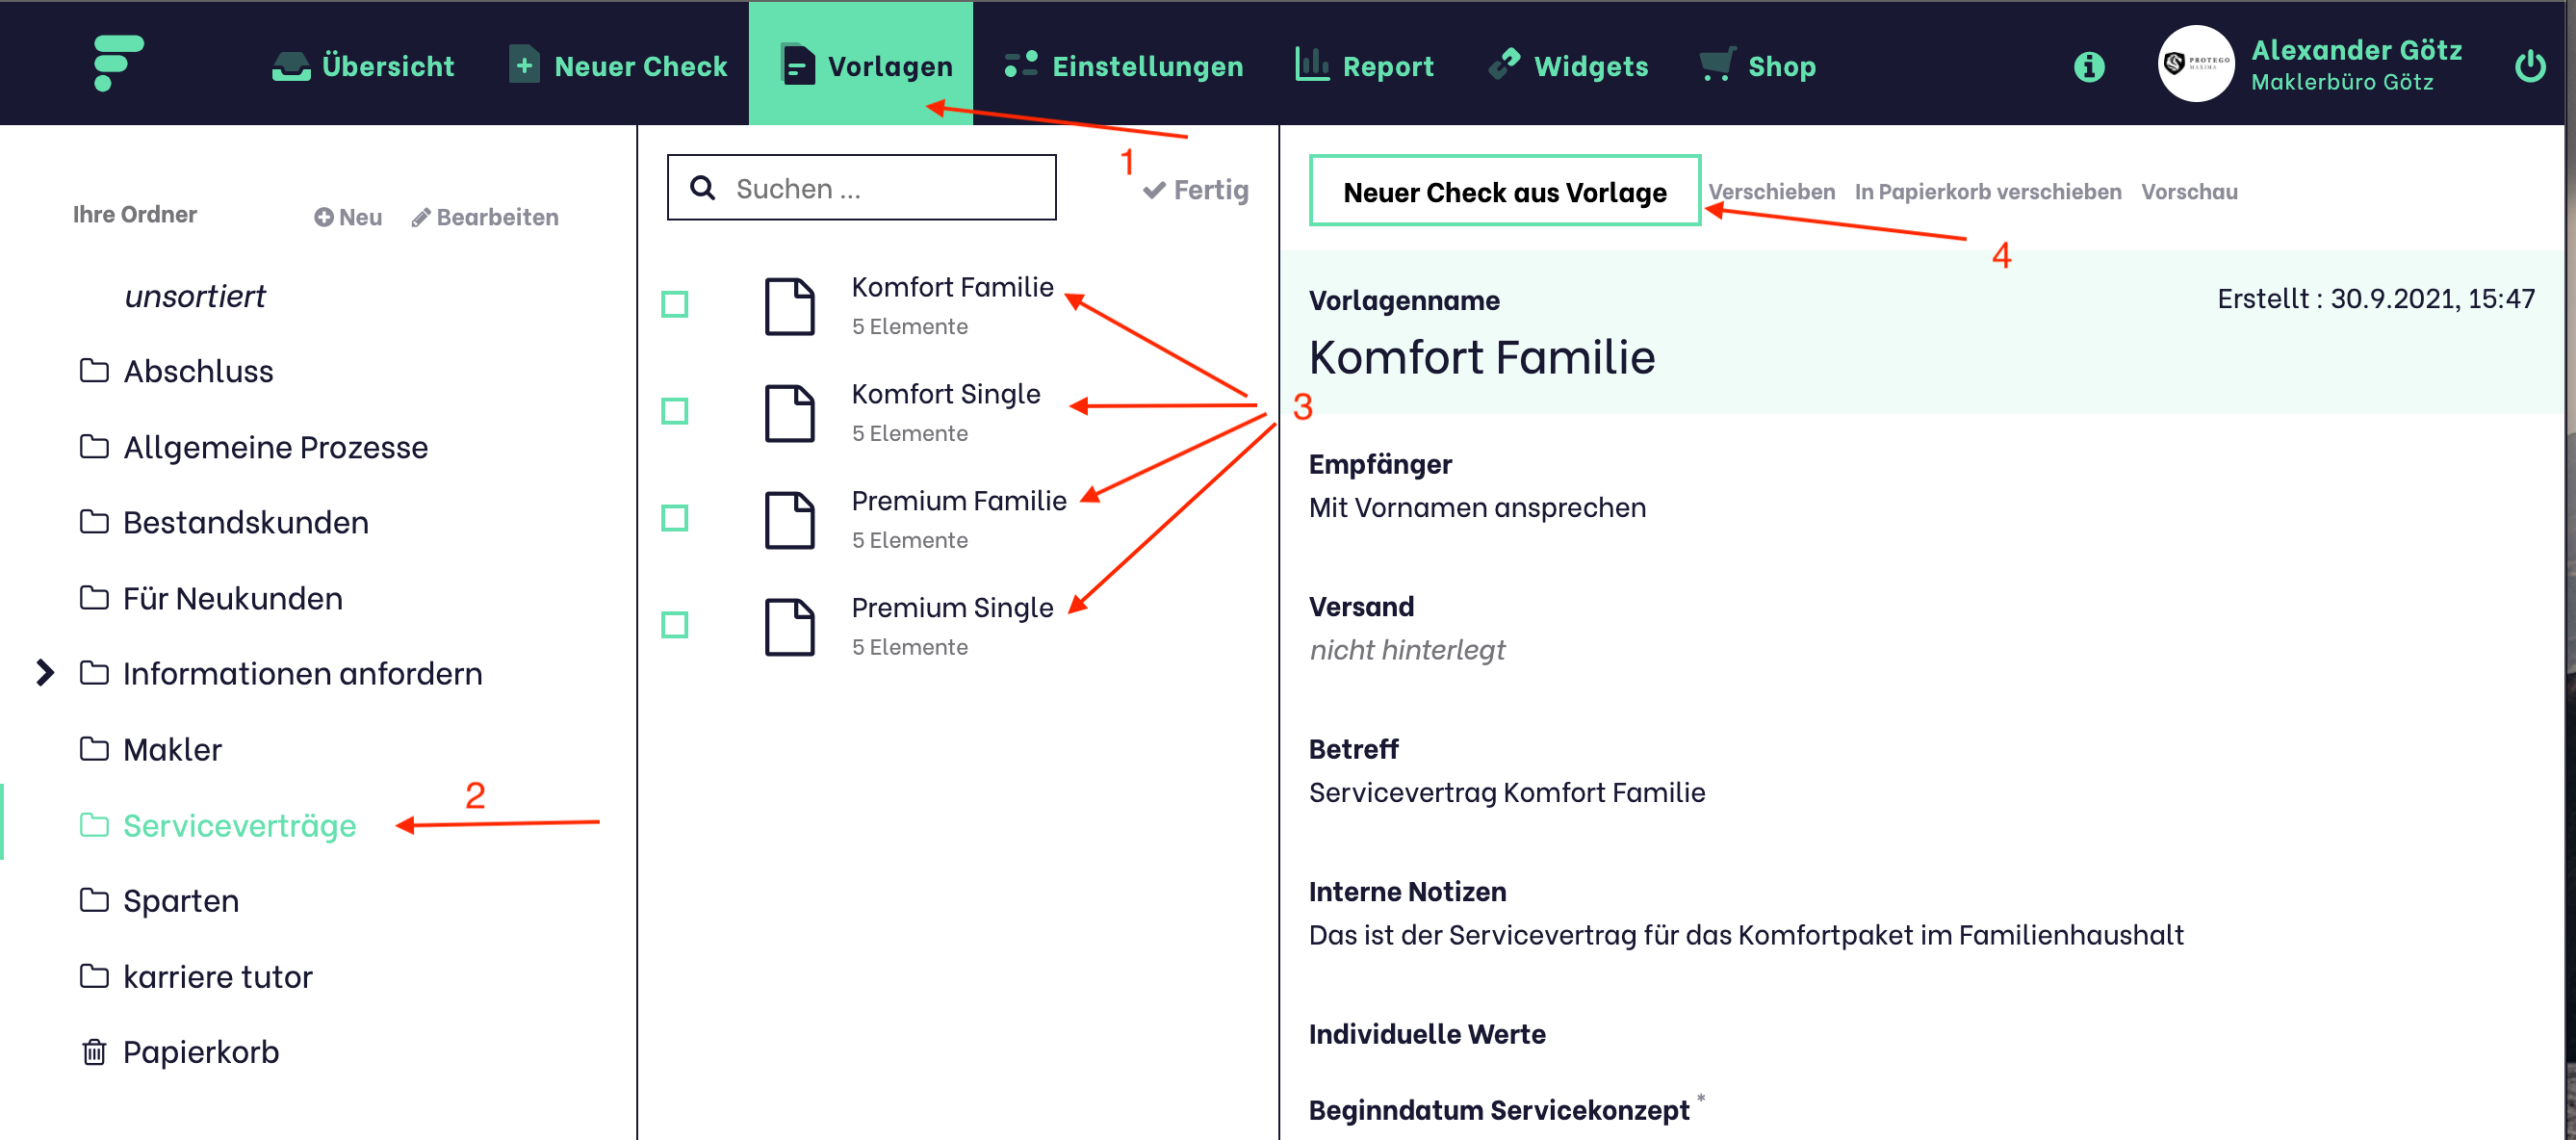Open the Papierkorb trash folder

coord(199,1052)
